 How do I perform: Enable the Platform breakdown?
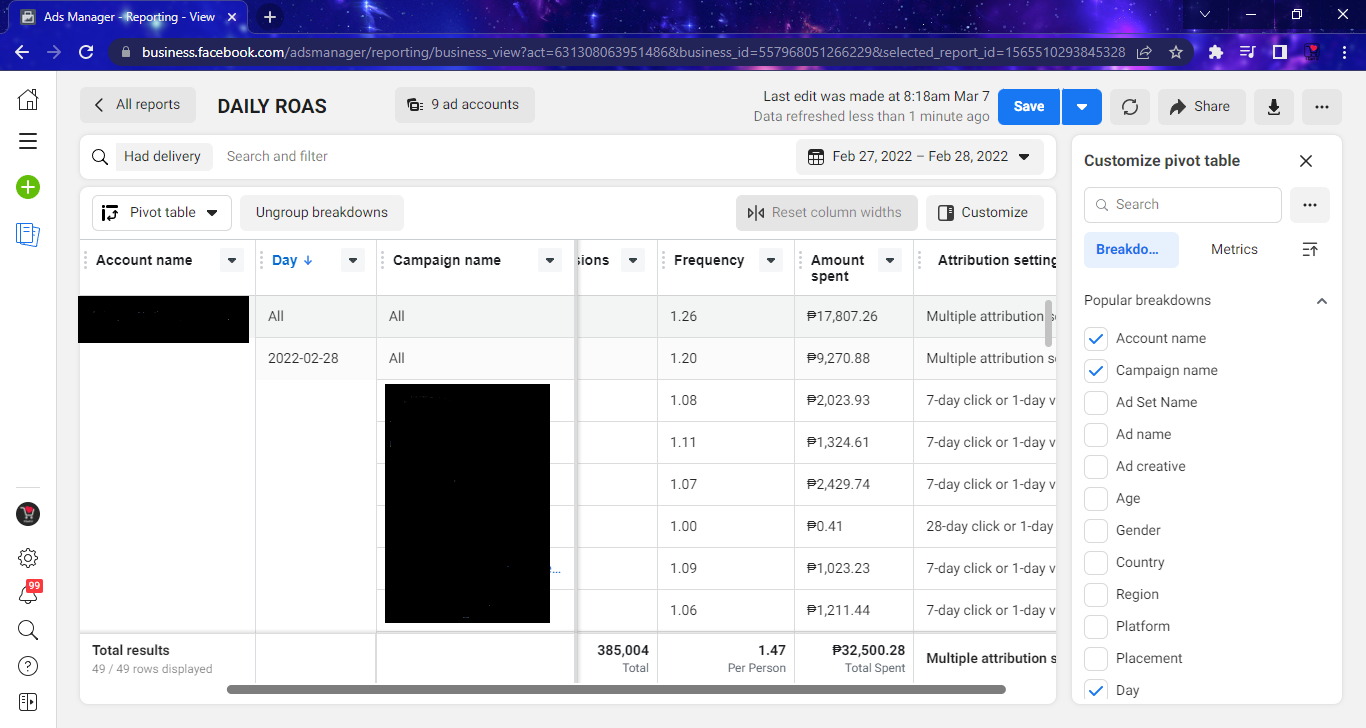[1096, 627]
